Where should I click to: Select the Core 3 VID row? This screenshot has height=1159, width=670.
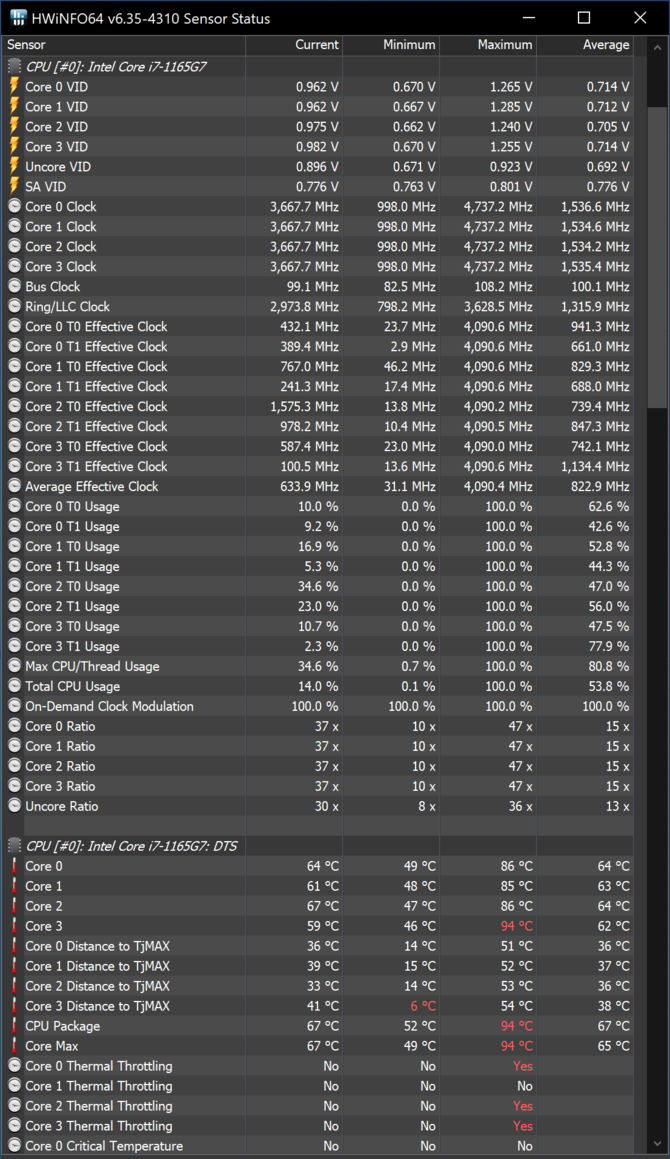tap(318, 146)
